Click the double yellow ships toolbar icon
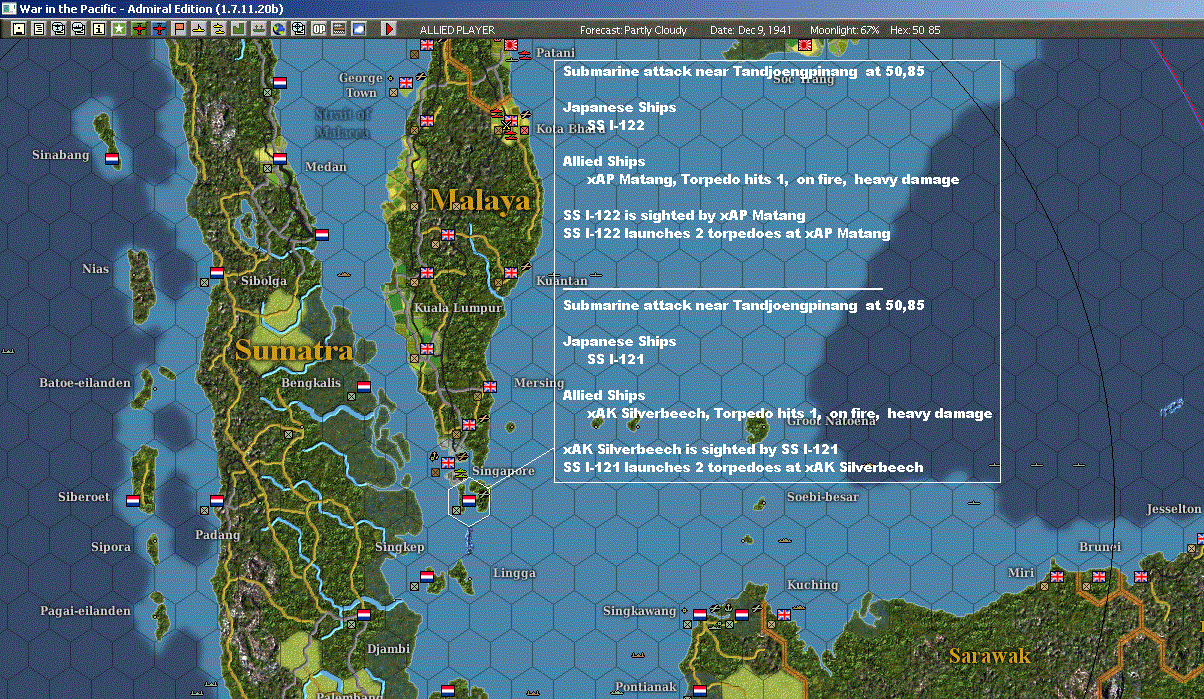1204x699 pixels. click(218, 29)
